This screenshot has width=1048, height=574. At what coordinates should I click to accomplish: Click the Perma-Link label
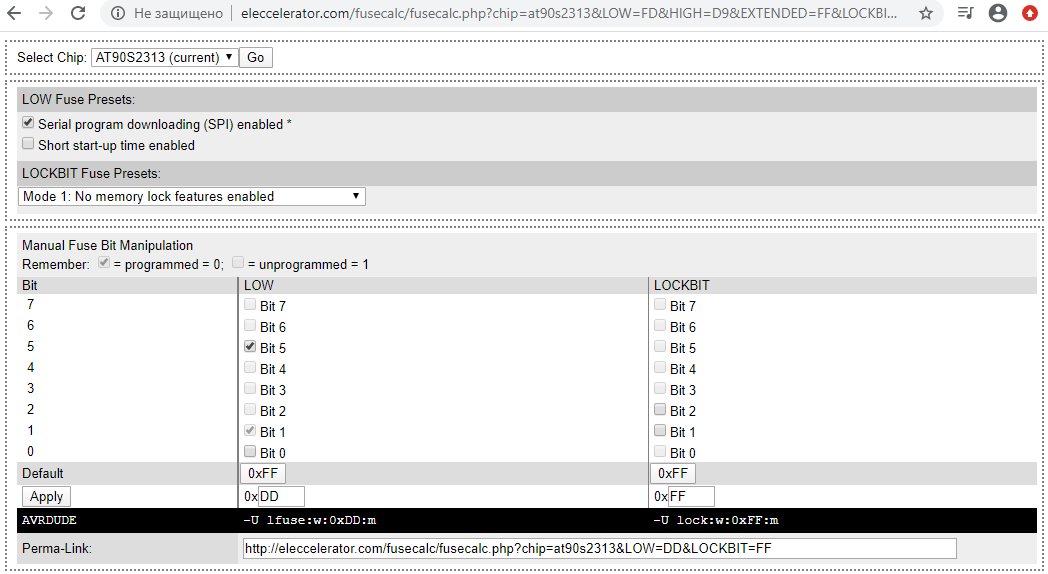[57, 548]
